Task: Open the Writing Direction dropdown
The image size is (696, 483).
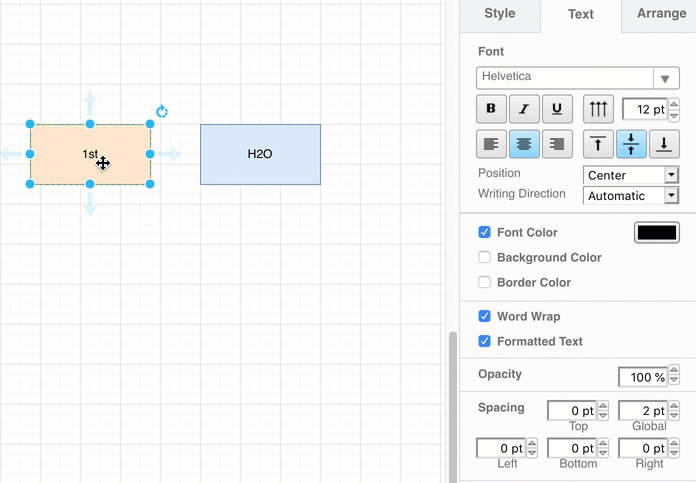Action: click(630, 196)
